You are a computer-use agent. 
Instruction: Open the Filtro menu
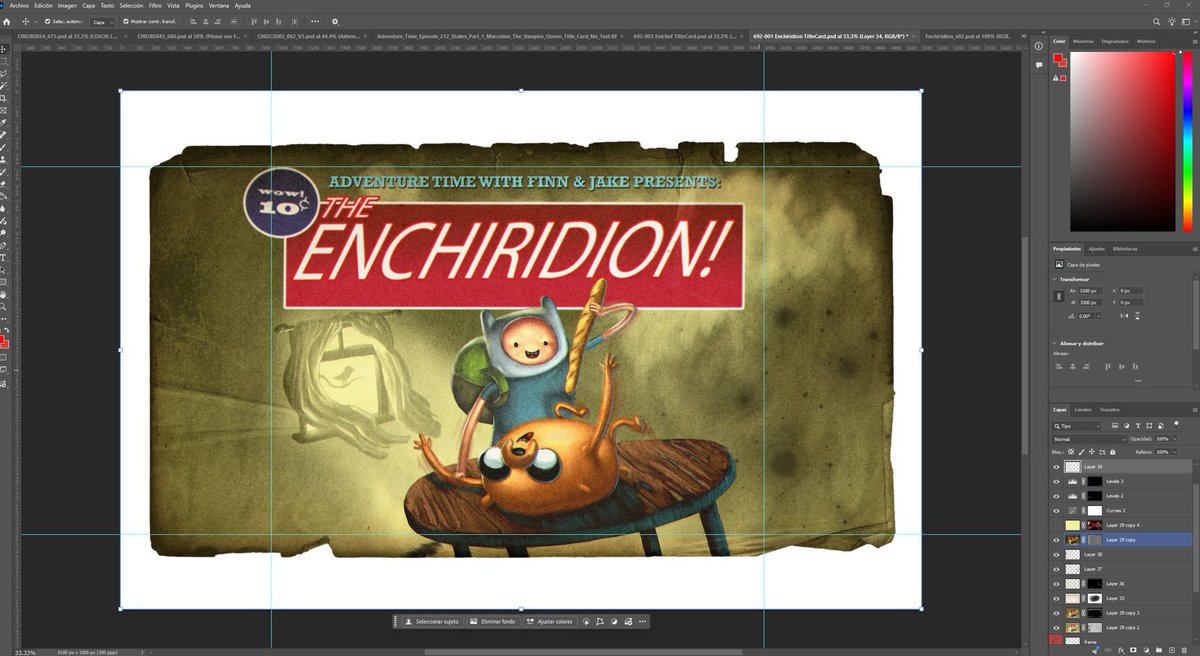[155, 5]
